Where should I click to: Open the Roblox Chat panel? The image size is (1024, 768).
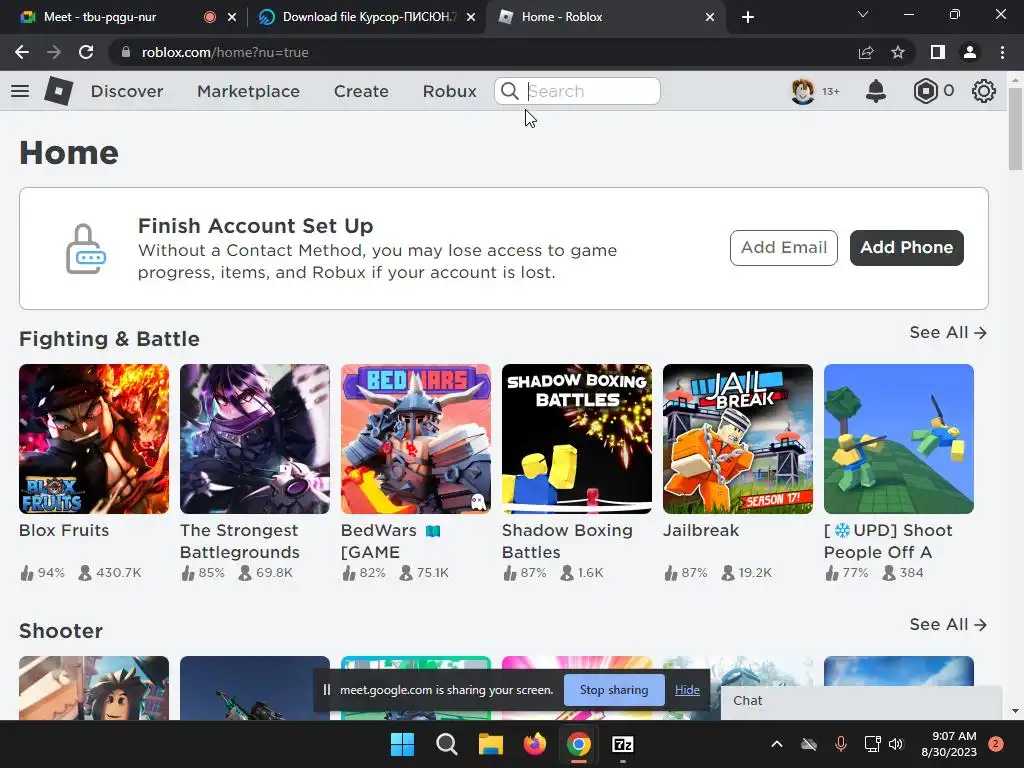coord(861,701)
